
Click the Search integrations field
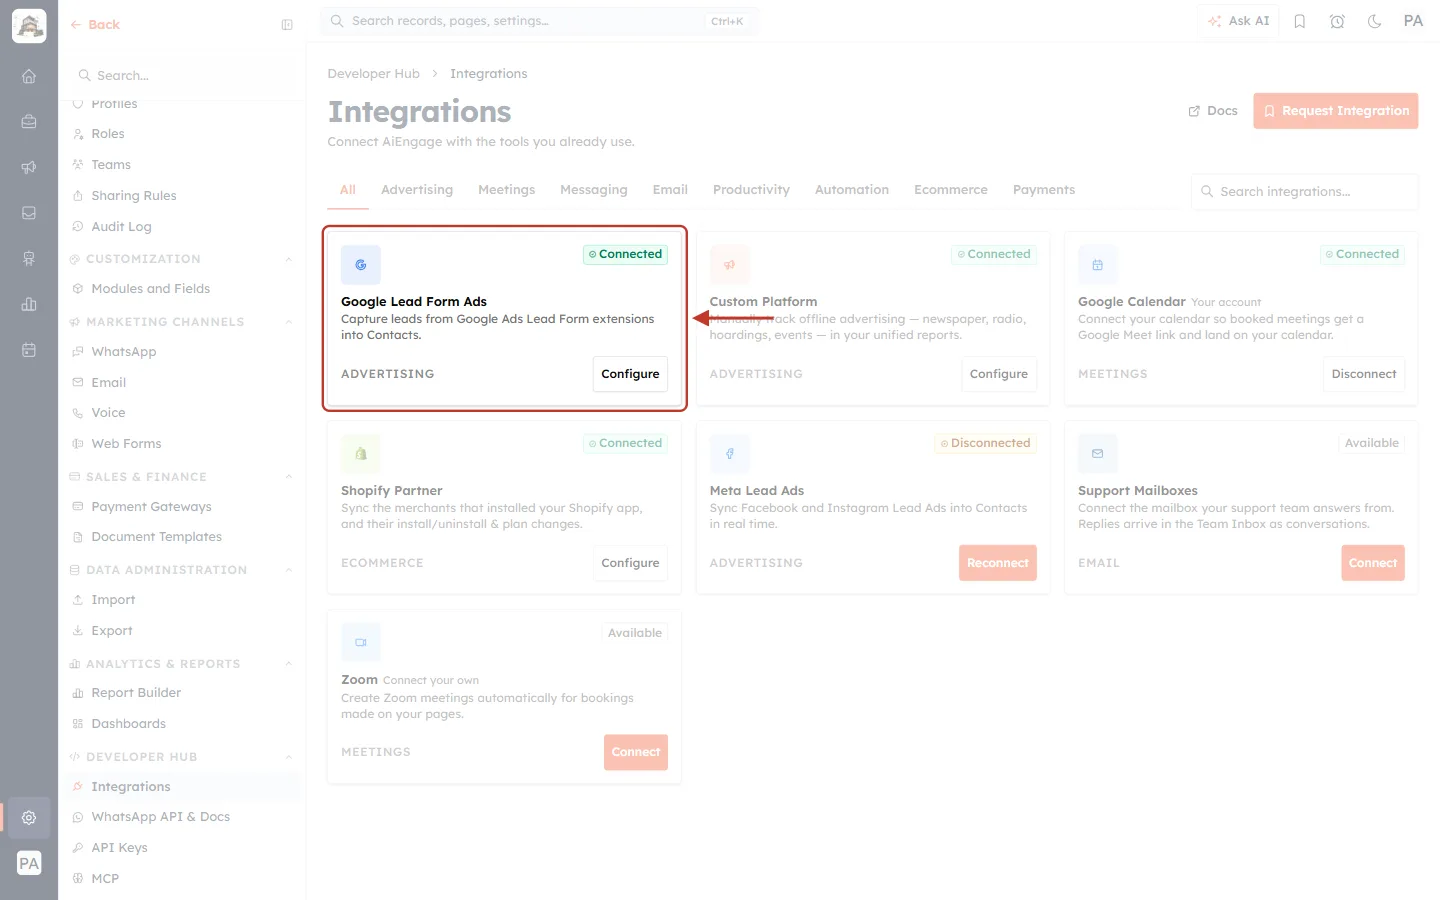click(1305, 192)
